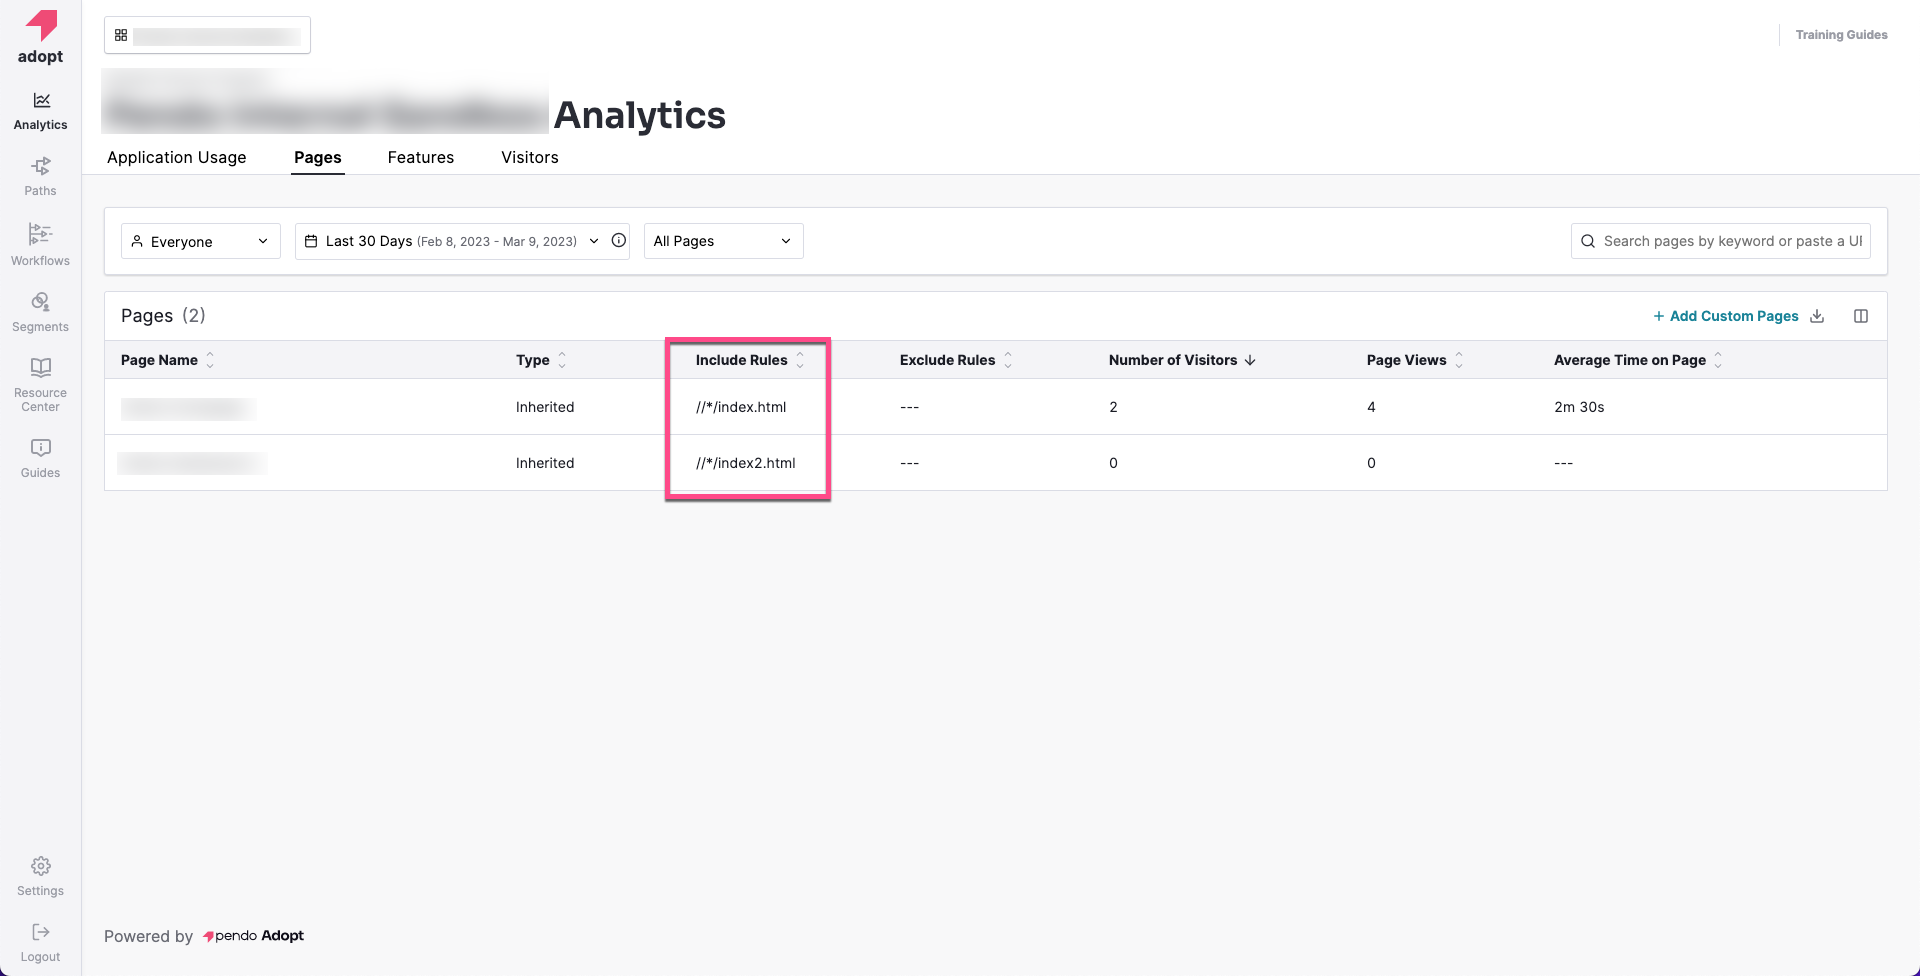Open Analytics in the sidebar

point(40,111)
